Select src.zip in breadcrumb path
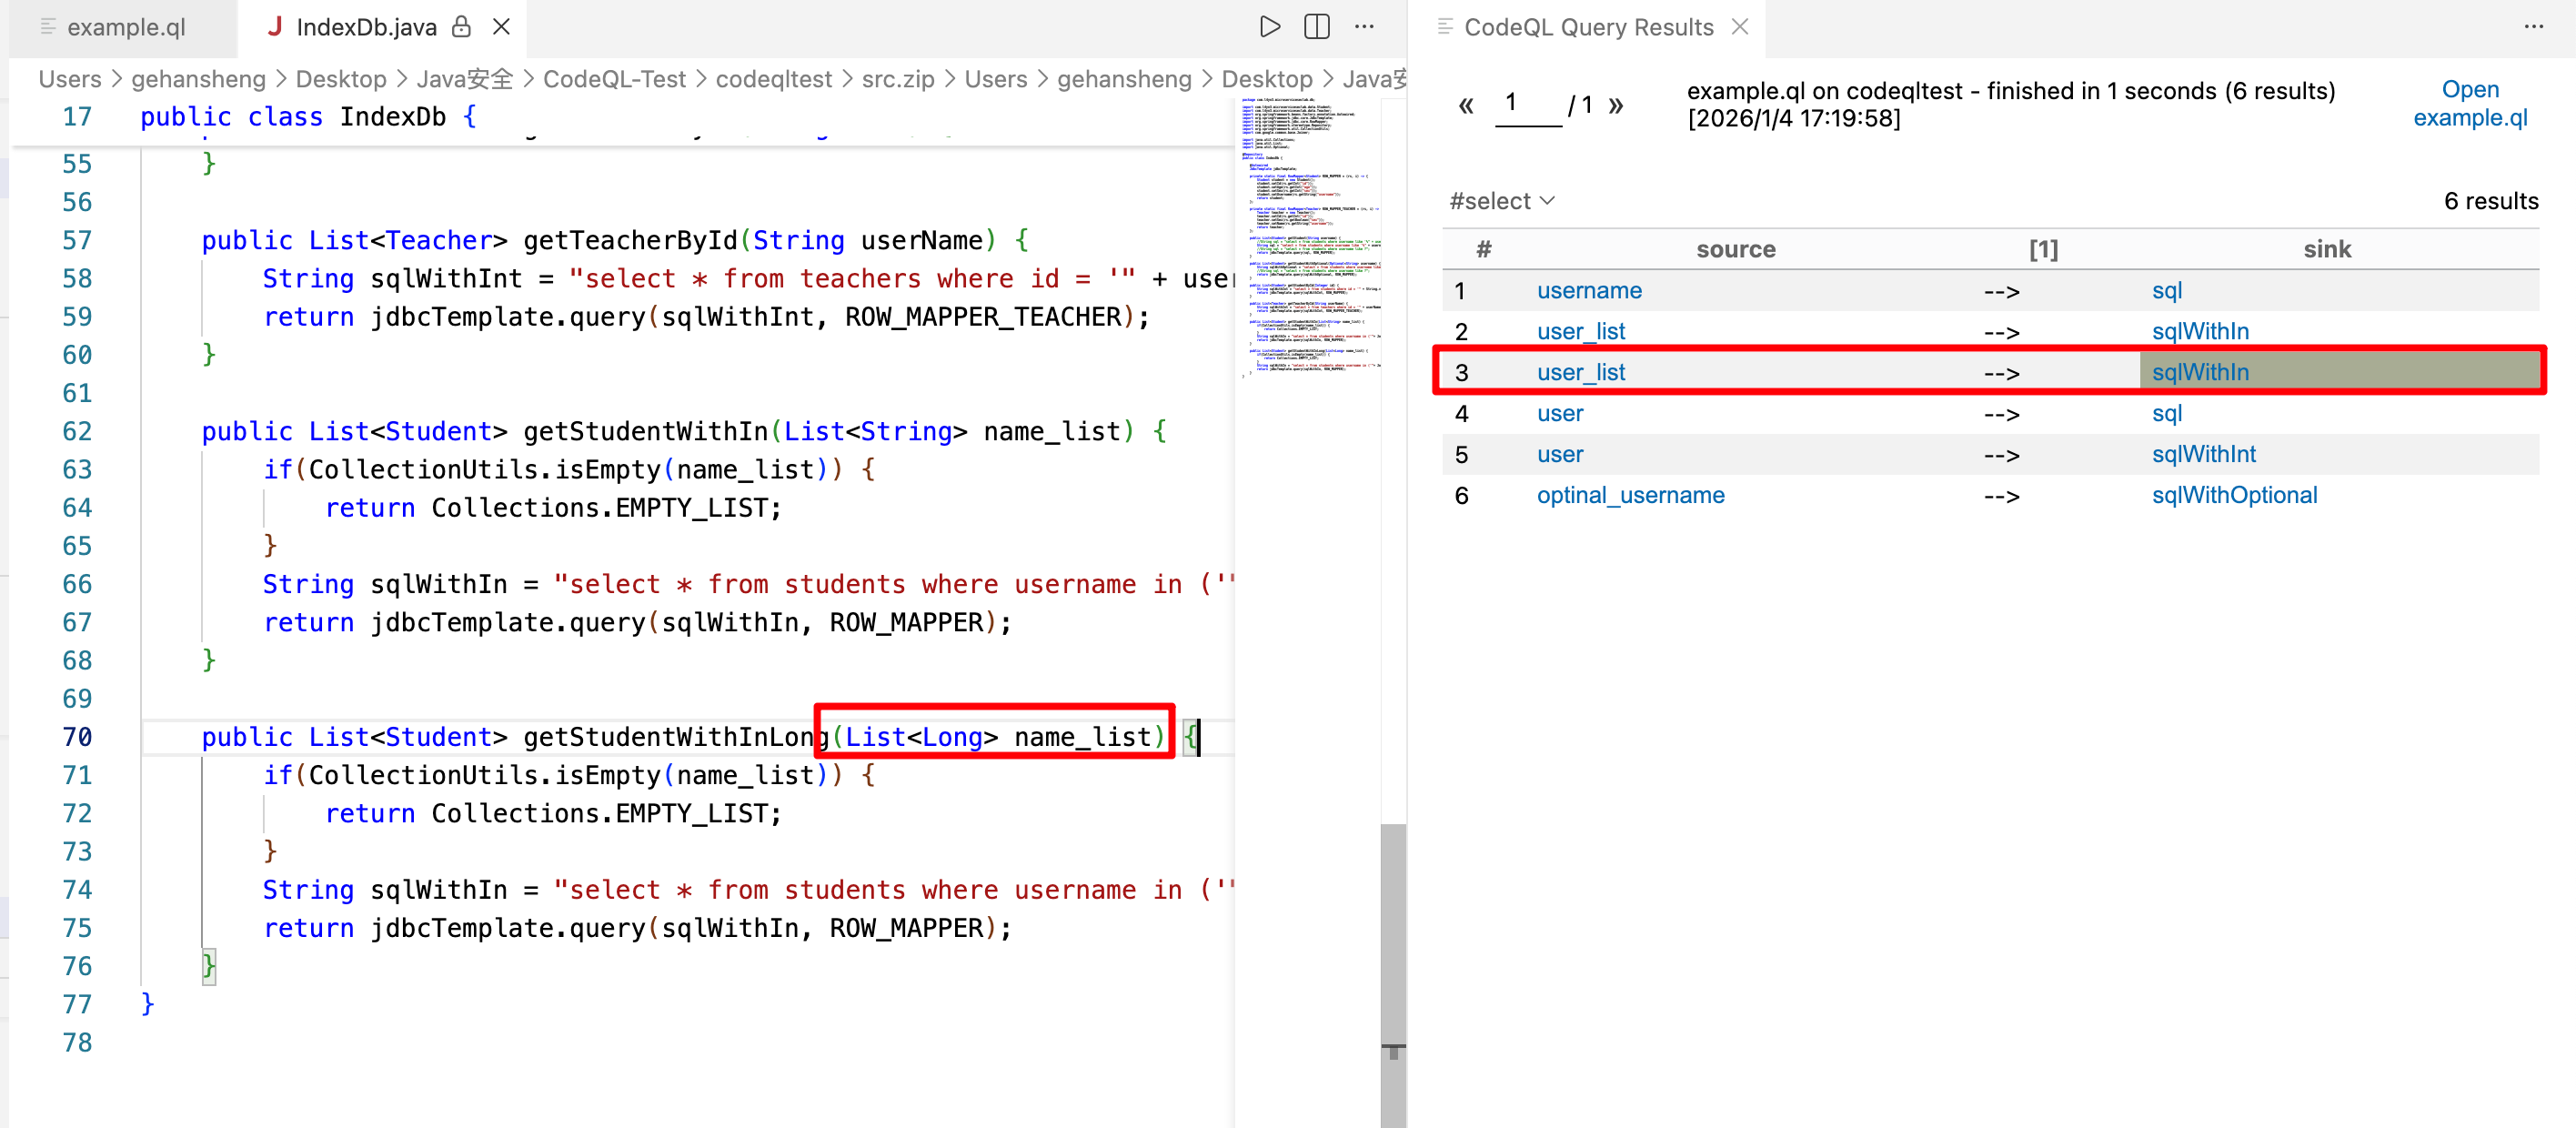Image resolution: width=2576 pixels, height=1128 pixels. (x=897, y=79)
